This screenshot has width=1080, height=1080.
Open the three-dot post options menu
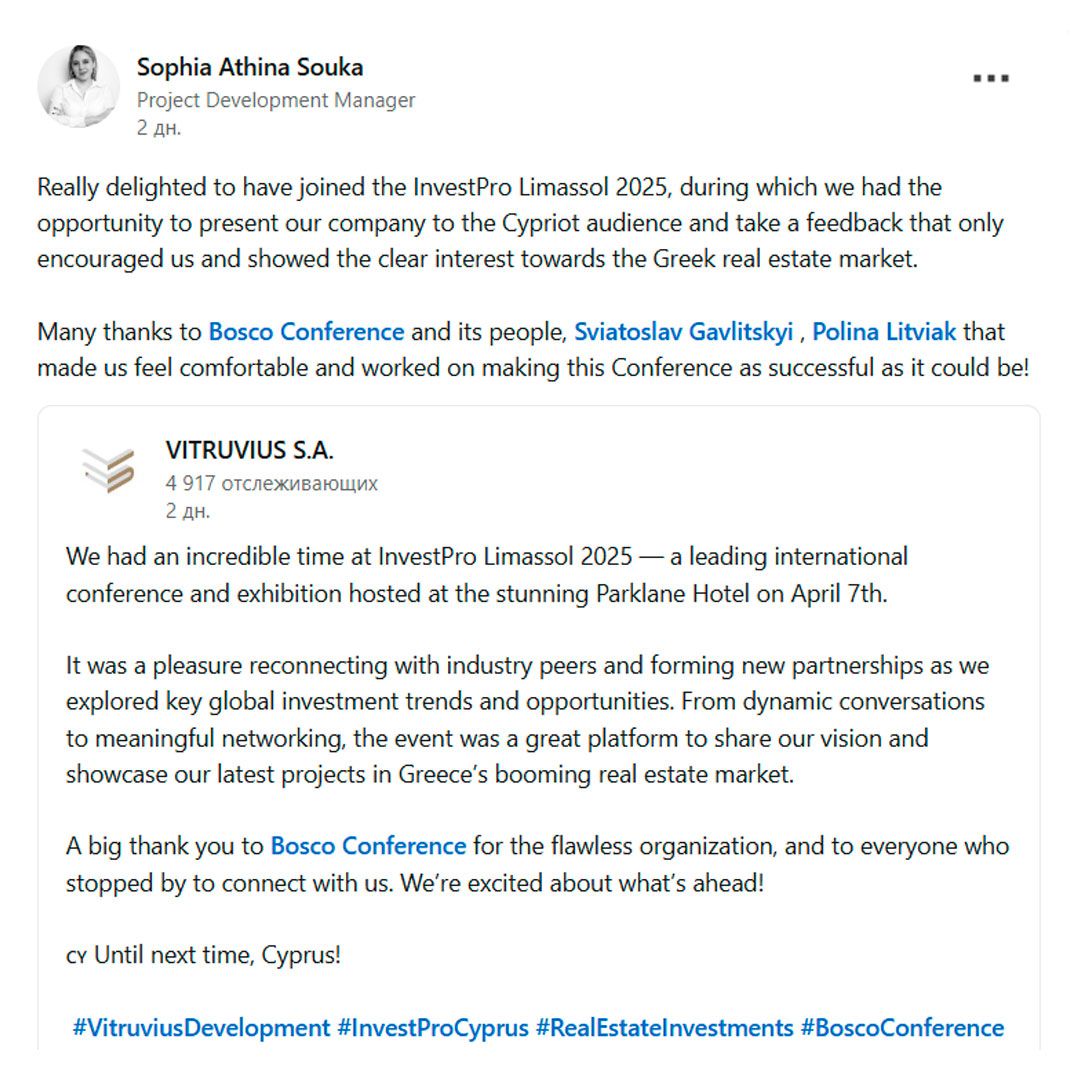pyautogui.click(x=990, y=79)
